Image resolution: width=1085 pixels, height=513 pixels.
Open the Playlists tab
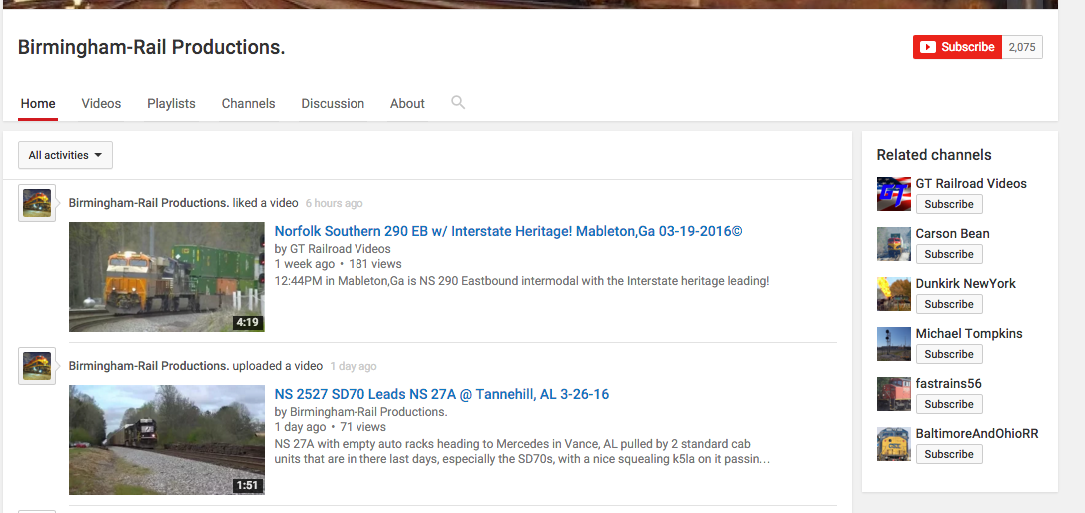coord(172,104)
